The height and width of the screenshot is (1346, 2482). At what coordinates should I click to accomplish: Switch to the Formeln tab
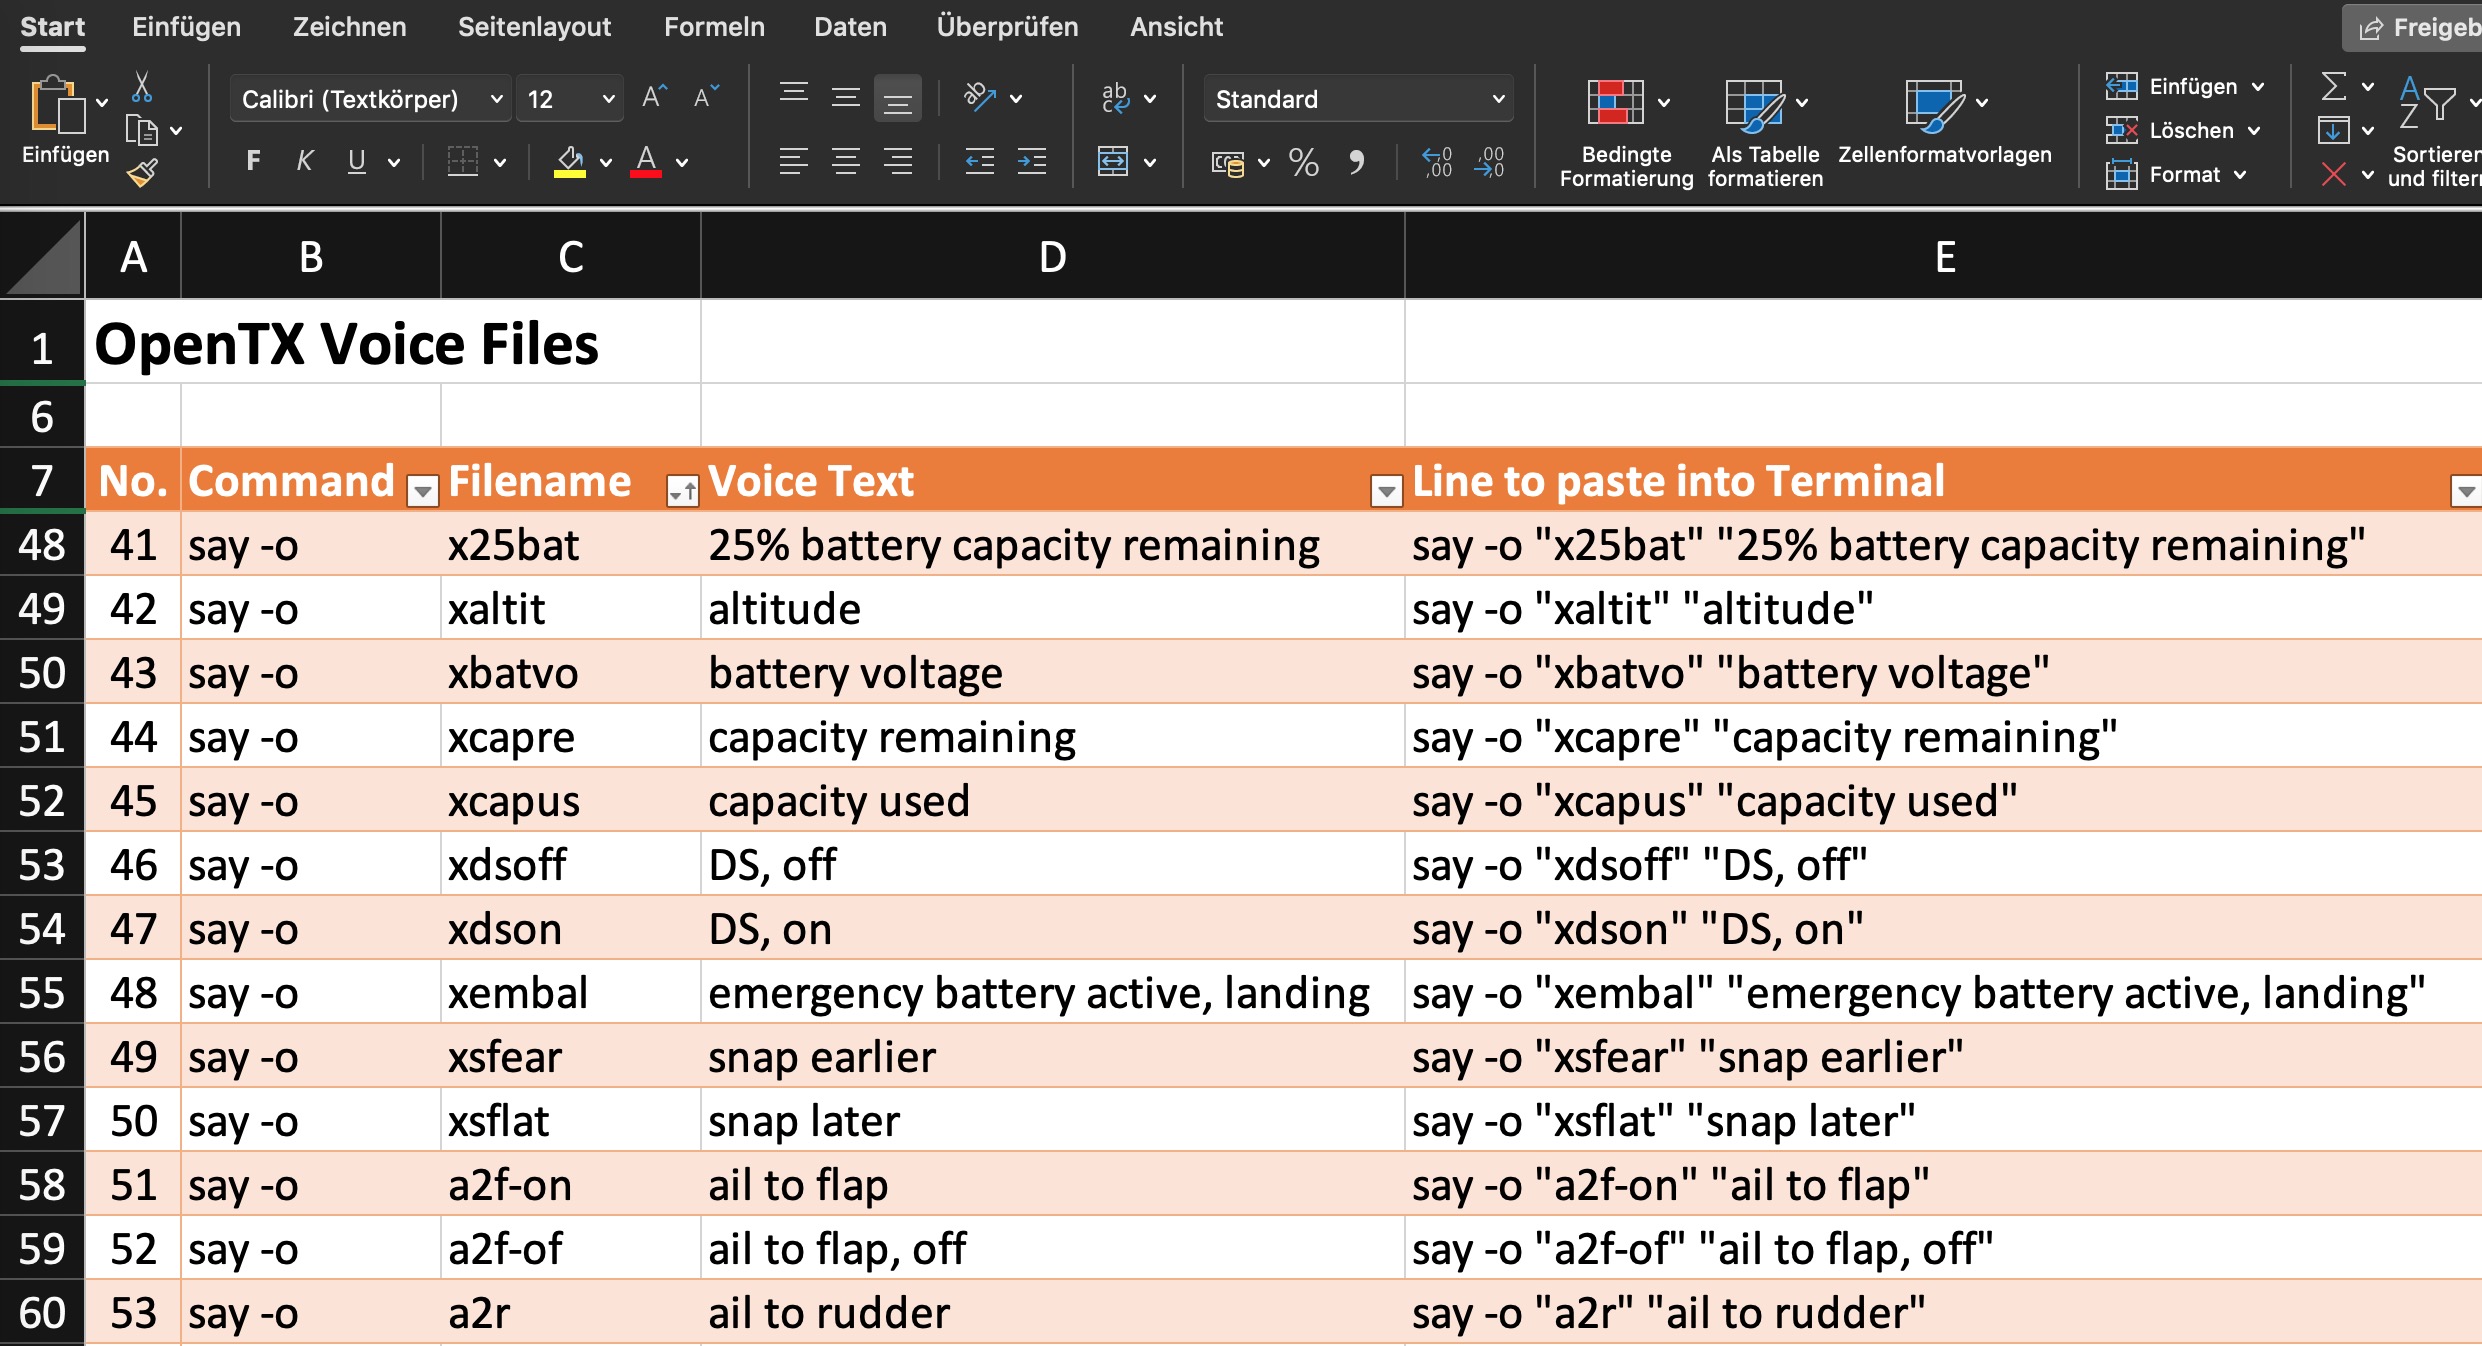(x=714, y=27)
